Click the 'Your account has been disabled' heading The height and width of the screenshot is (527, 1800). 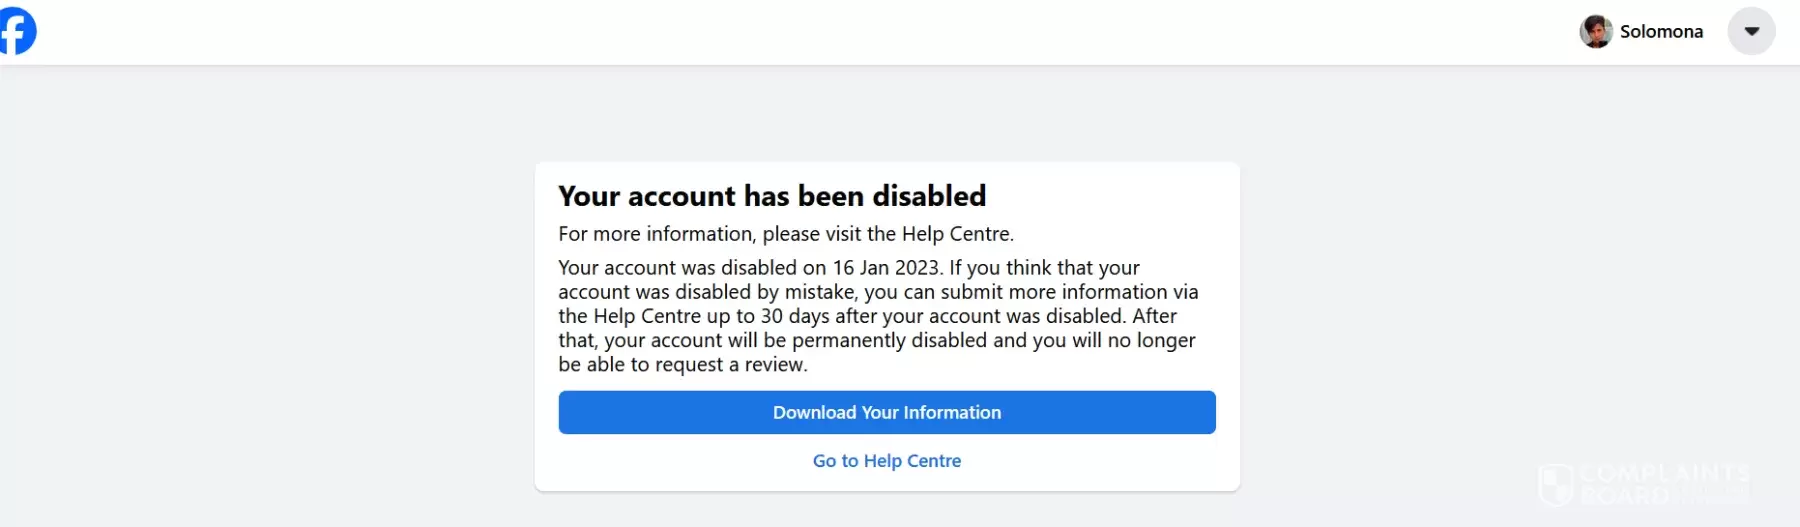(x=771, y=196)
